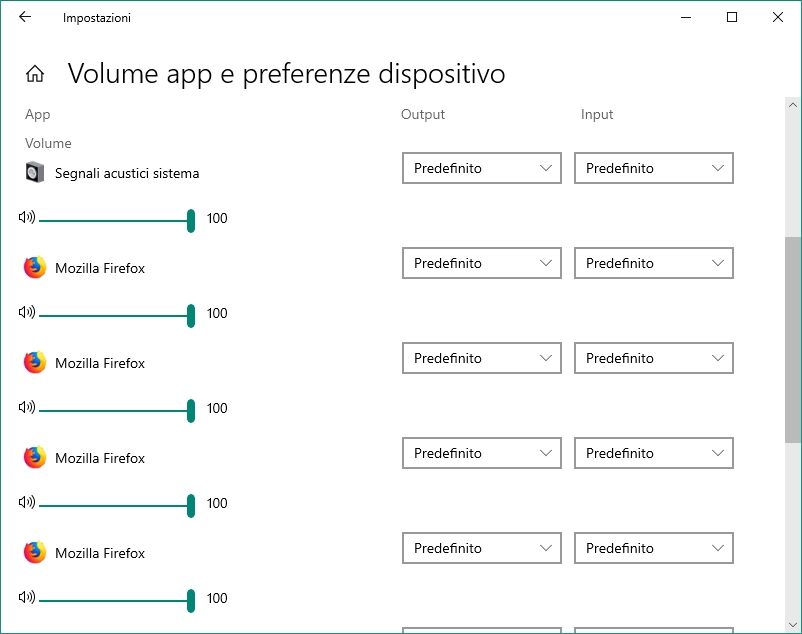
Task: Click the first Mozilla Firefox volume slider
Action: 117,316
